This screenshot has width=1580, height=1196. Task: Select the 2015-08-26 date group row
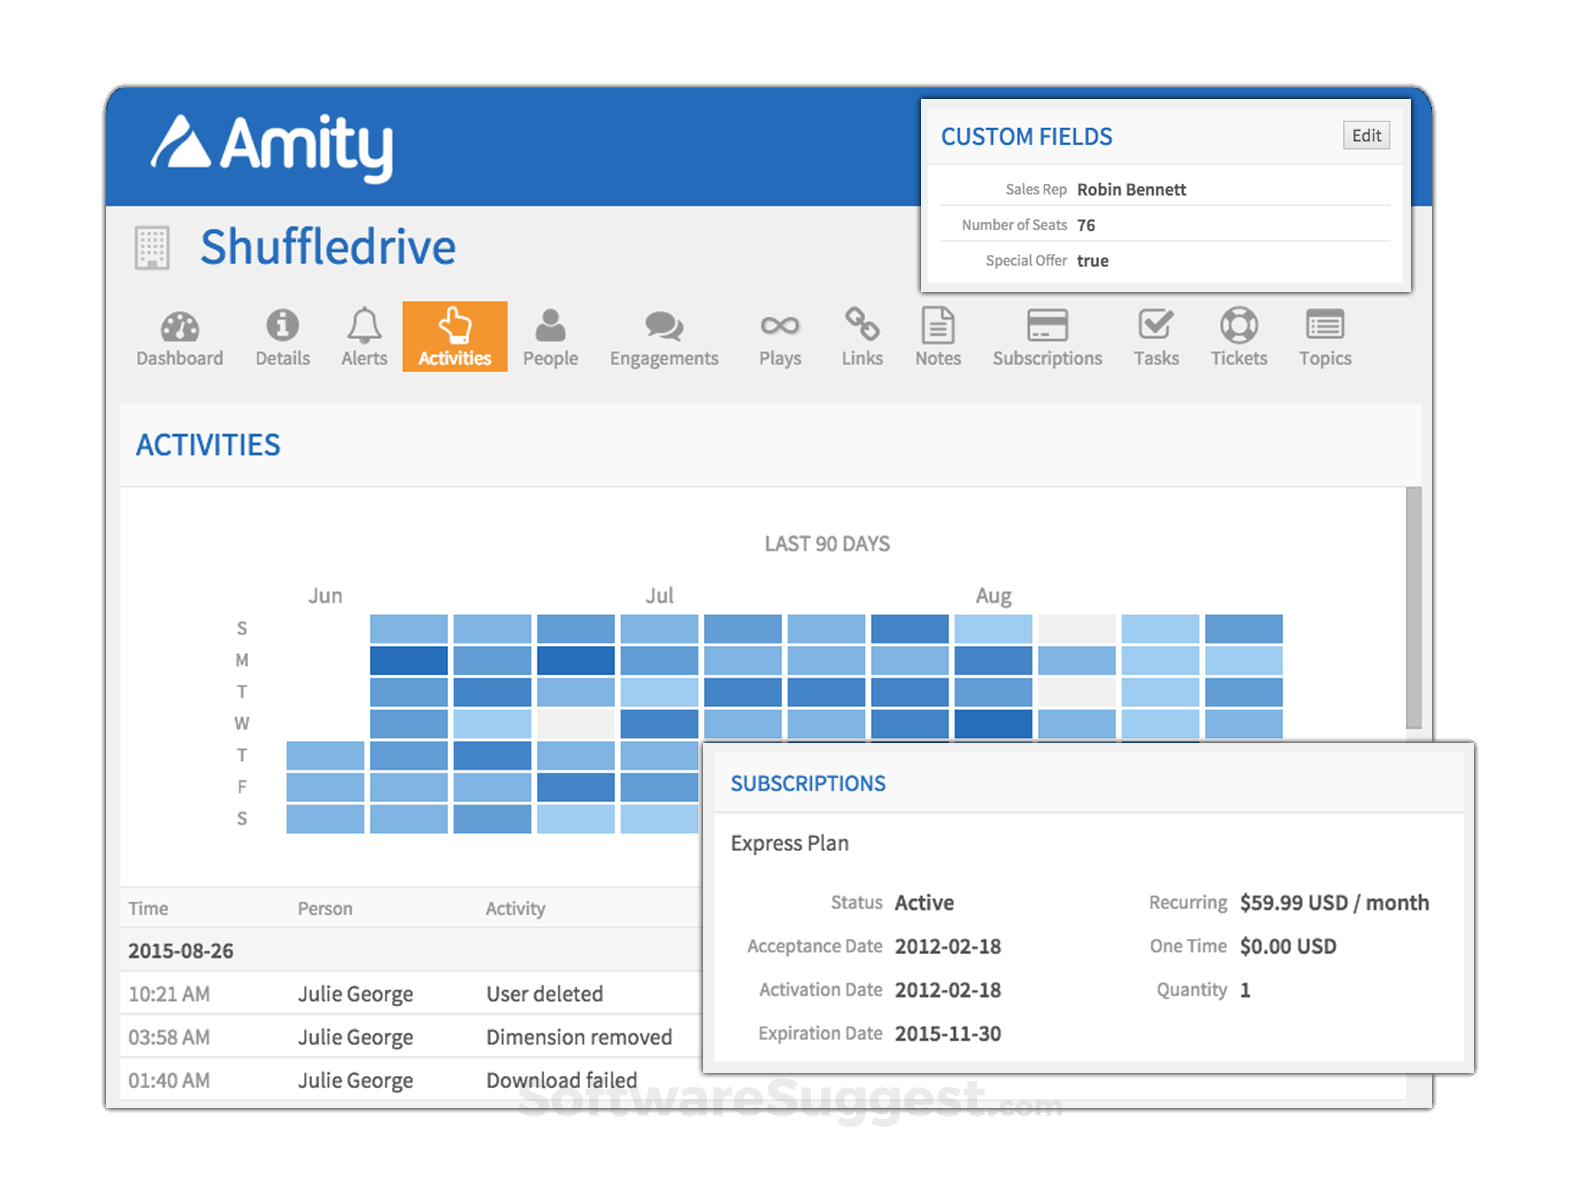click(410, 950)
